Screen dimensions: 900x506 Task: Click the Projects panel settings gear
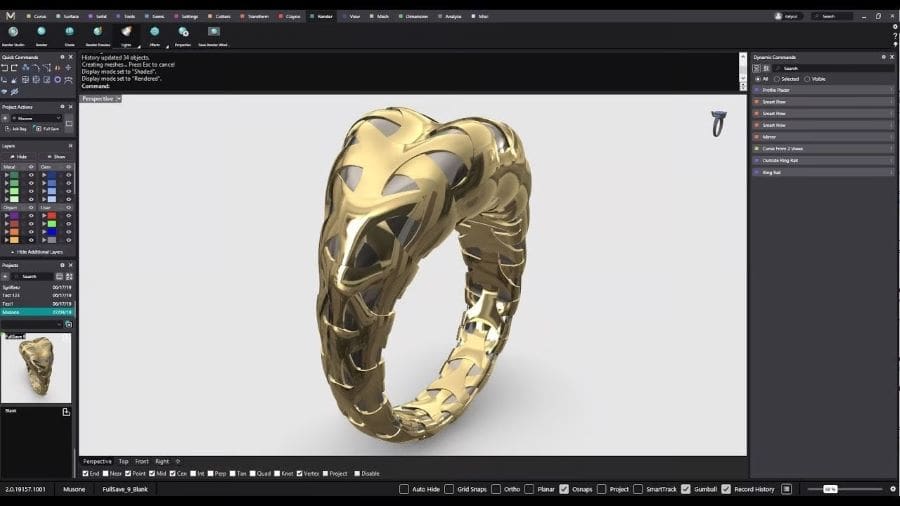pyautogui.click(x=63, y=265)
